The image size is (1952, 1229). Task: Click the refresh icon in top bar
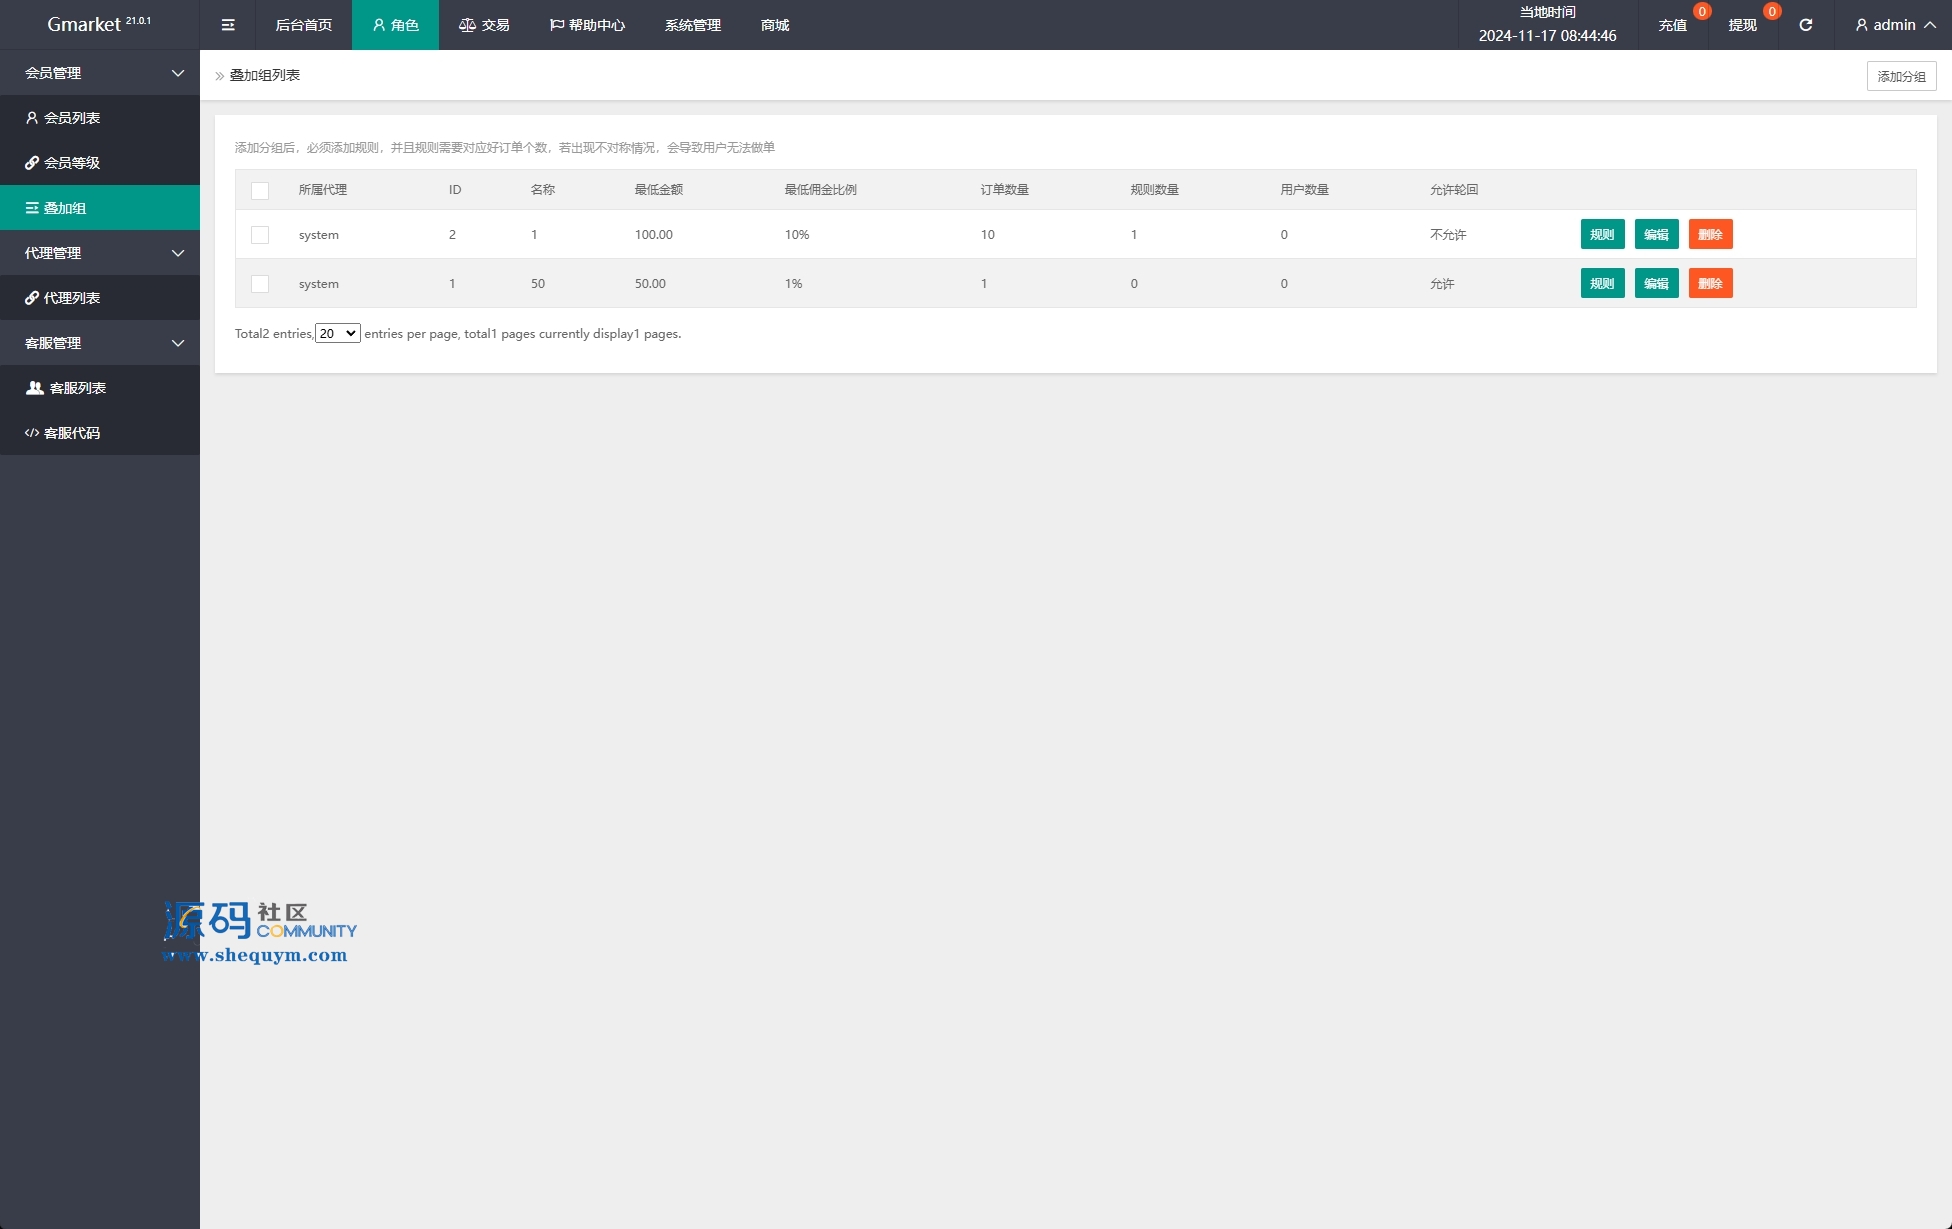coord(1805,25)
